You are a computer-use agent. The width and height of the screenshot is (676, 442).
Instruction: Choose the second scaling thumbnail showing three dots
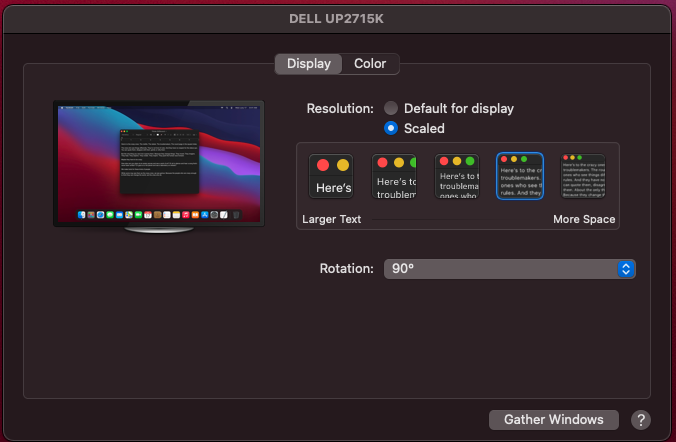tap(394, 176)
